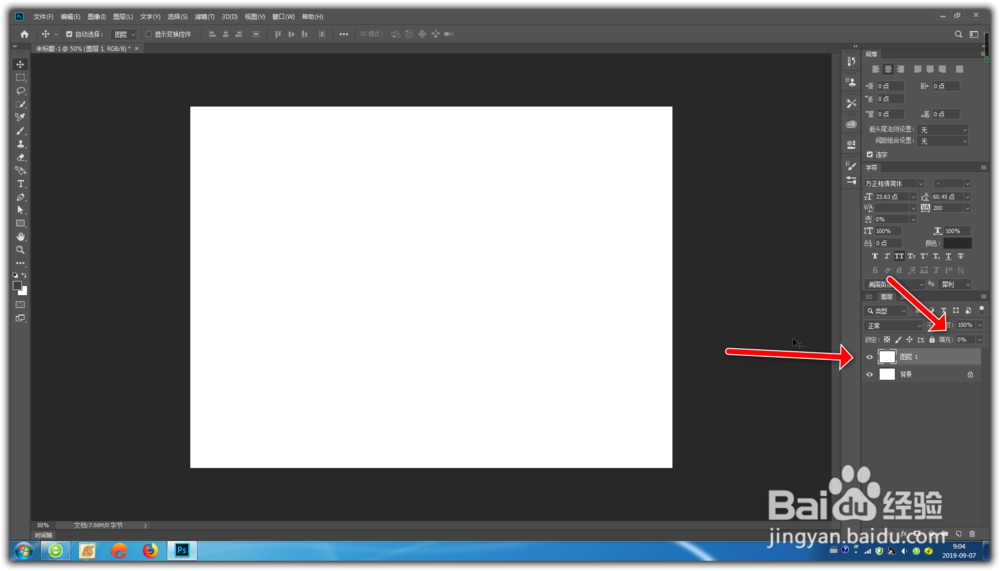Open the 避头尾法则设置 dropdown
Viewport: 1000px width, 571px height.
pos(943,130)
